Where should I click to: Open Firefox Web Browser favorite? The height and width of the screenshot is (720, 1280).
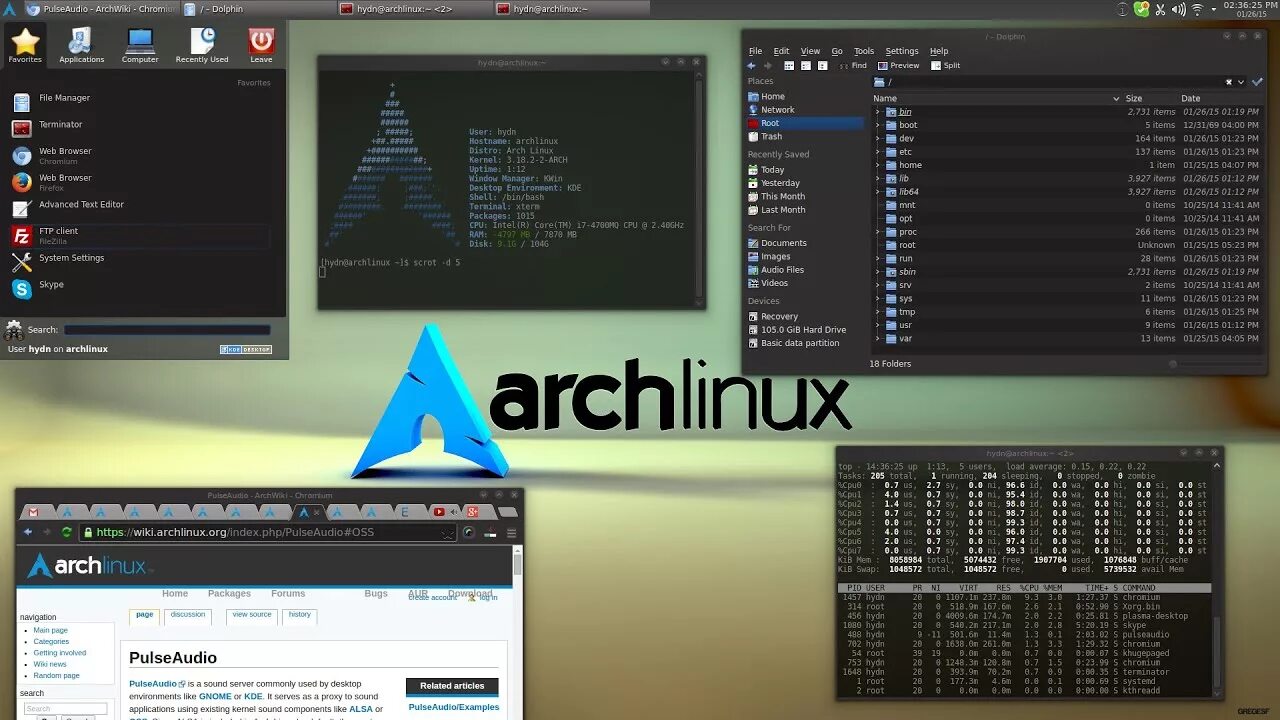(140, 182)
